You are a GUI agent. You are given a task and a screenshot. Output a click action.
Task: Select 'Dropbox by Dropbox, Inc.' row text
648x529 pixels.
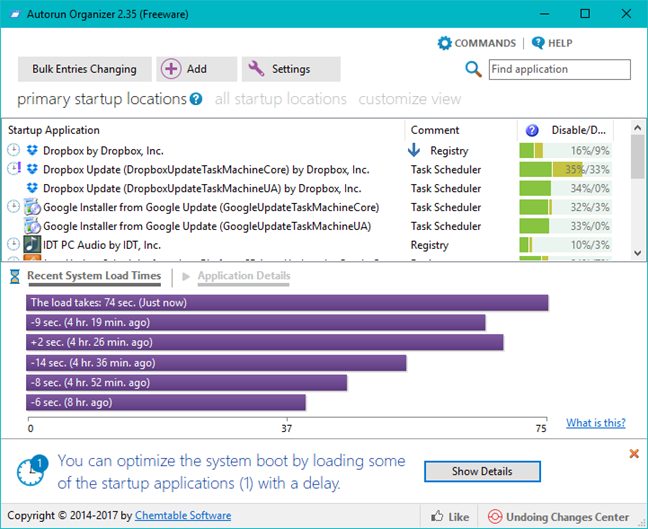pos(103,150)
